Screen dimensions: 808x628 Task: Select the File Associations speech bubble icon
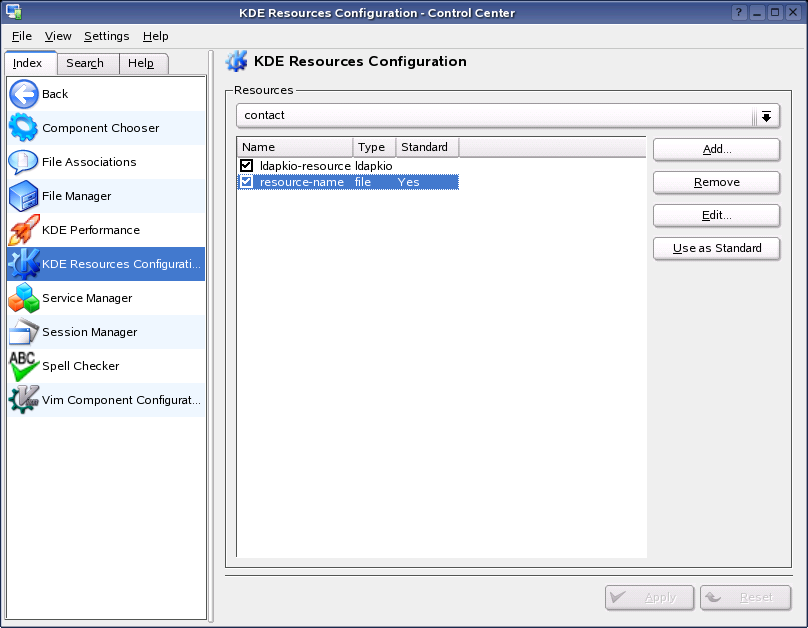(24, 162)
